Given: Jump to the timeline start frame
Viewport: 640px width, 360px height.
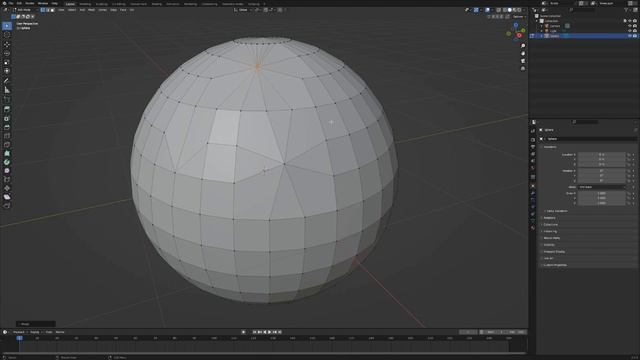Looking at the screenshot, I should coord(255,332).
